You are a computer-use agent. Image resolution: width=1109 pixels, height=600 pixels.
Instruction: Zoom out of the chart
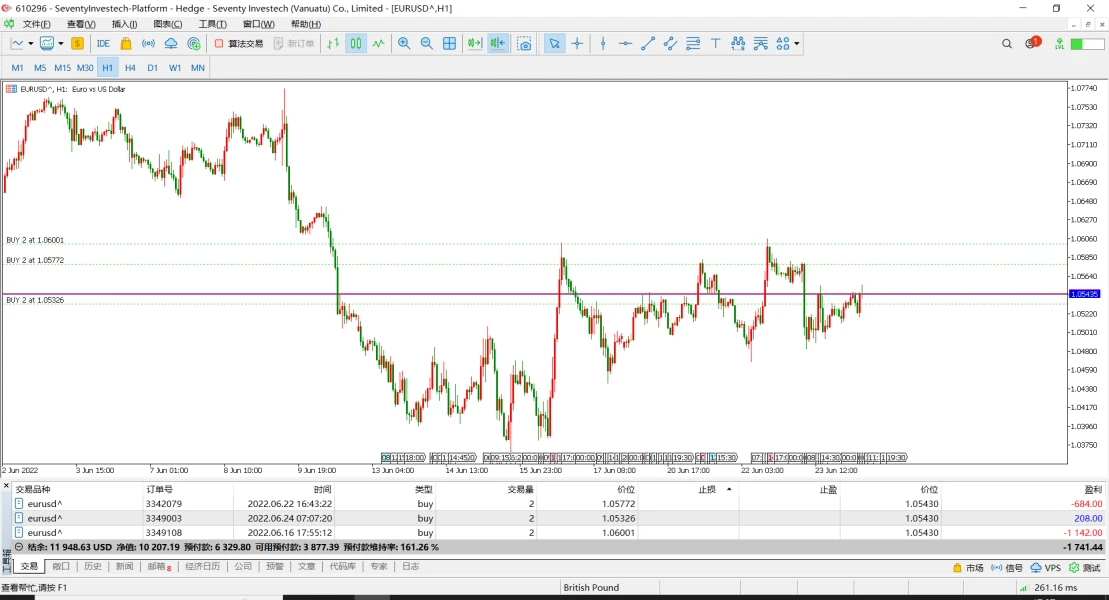point(427,43)
